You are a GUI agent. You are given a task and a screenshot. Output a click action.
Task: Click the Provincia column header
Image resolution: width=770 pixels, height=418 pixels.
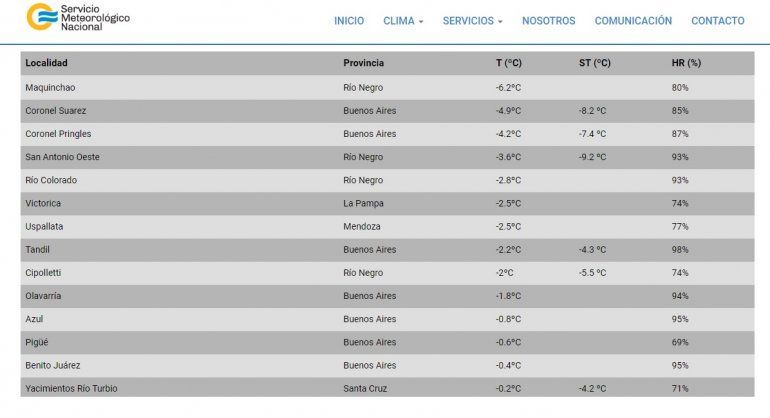363,63
